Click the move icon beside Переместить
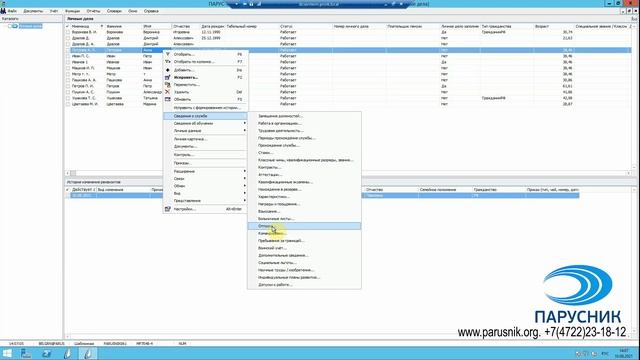 [x=167, y=84]
